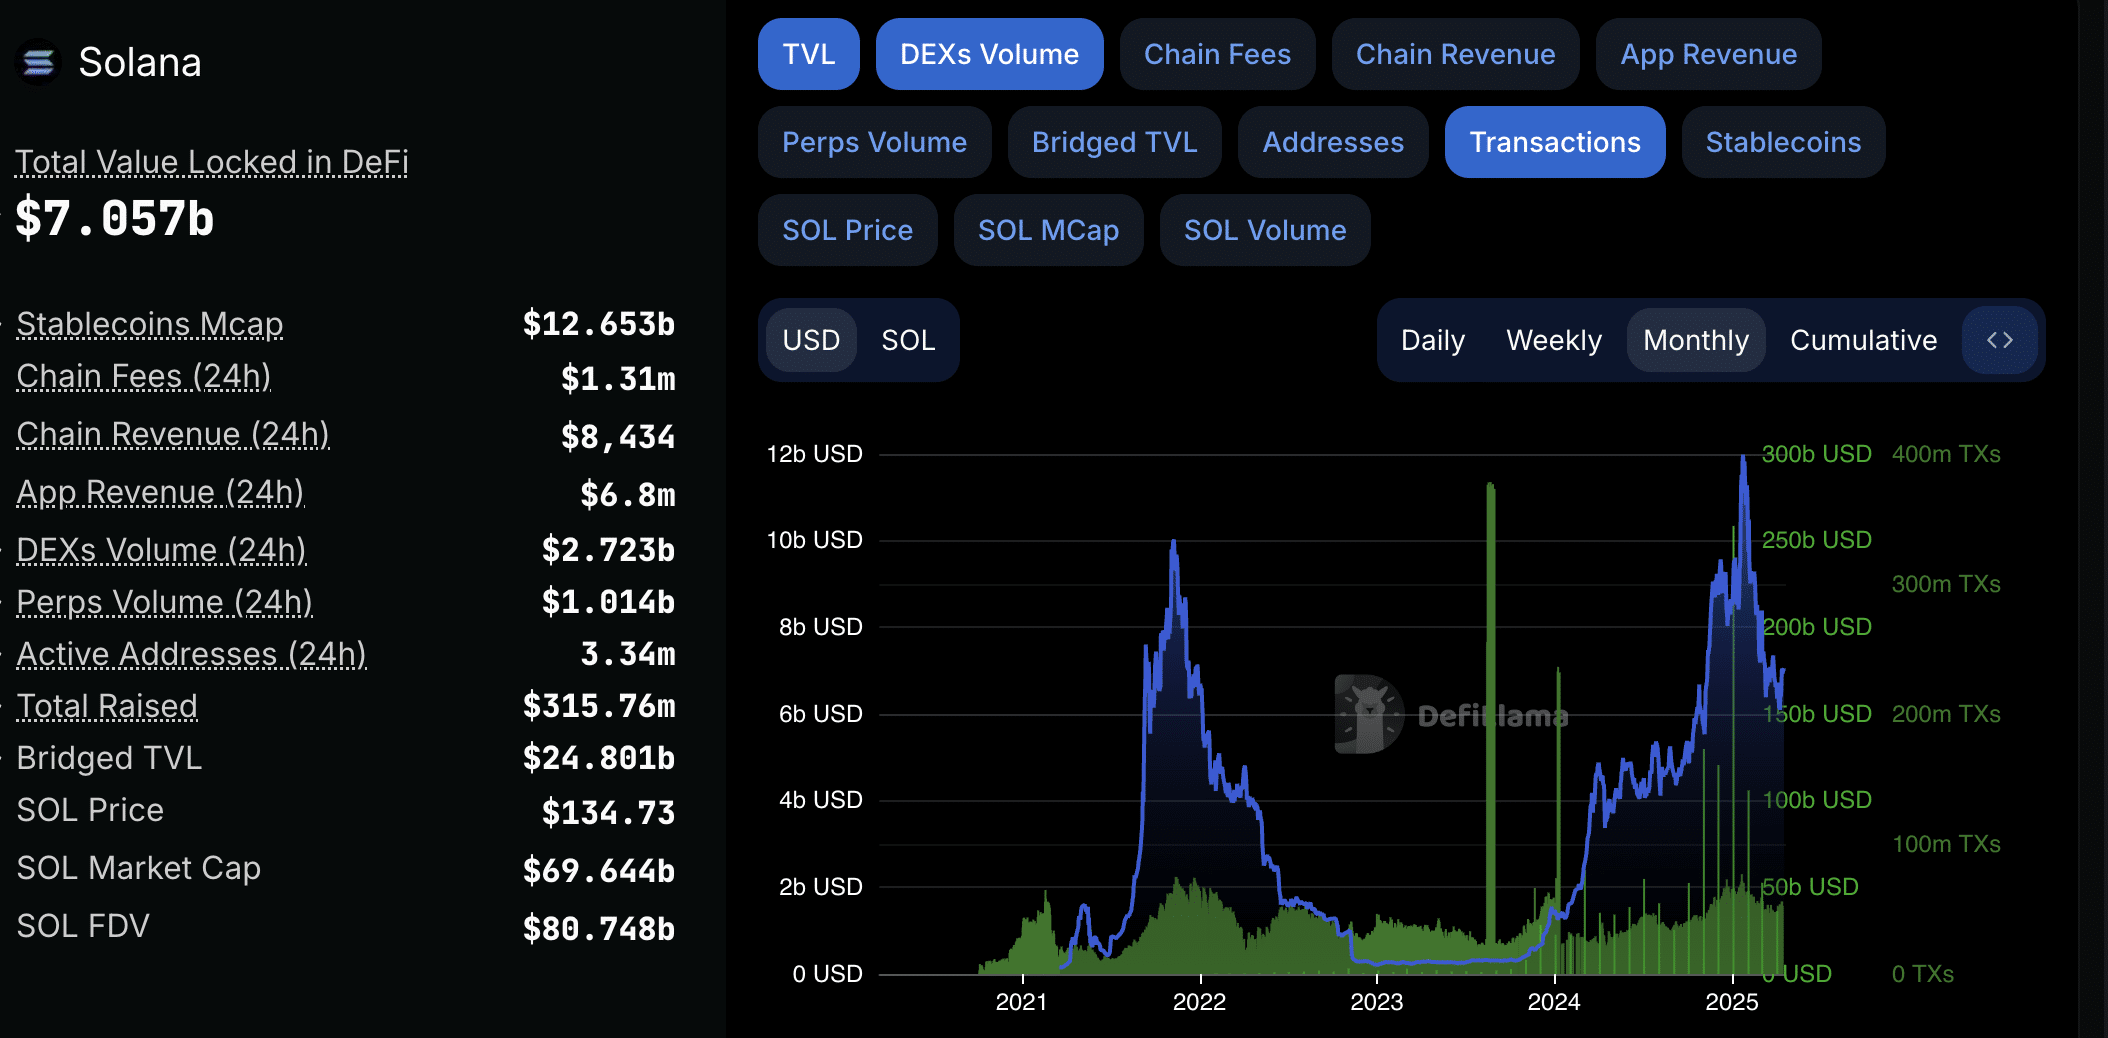
Task: Click the 2025 x-axis label
Action: coord(1732,1002)
